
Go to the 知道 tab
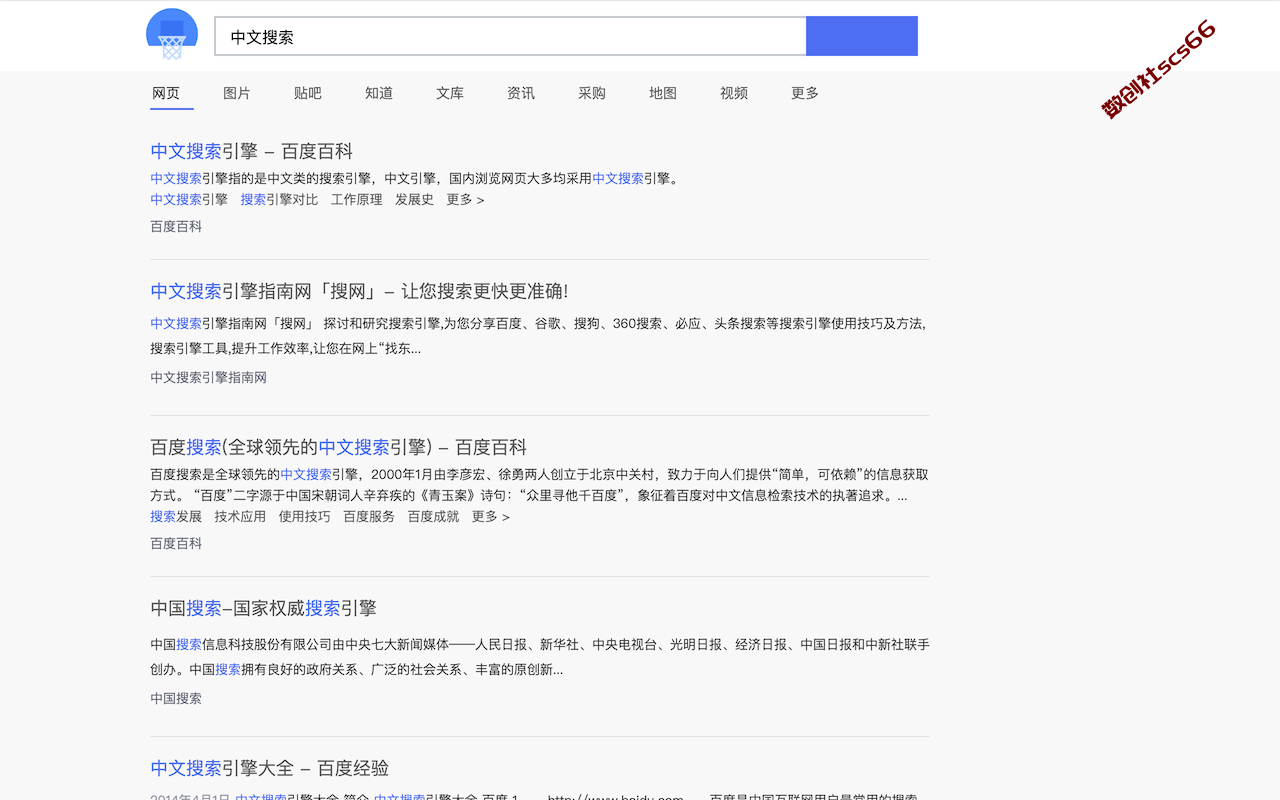[379, 93]
